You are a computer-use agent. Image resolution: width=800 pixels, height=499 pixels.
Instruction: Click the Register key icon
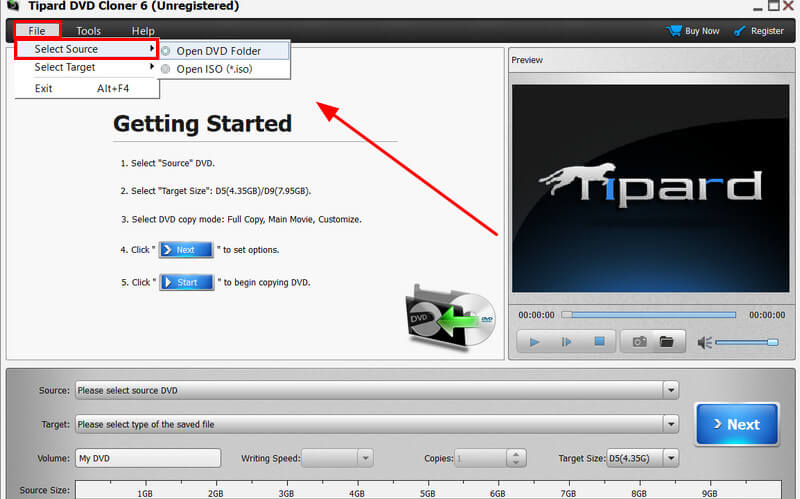[739, 31]
